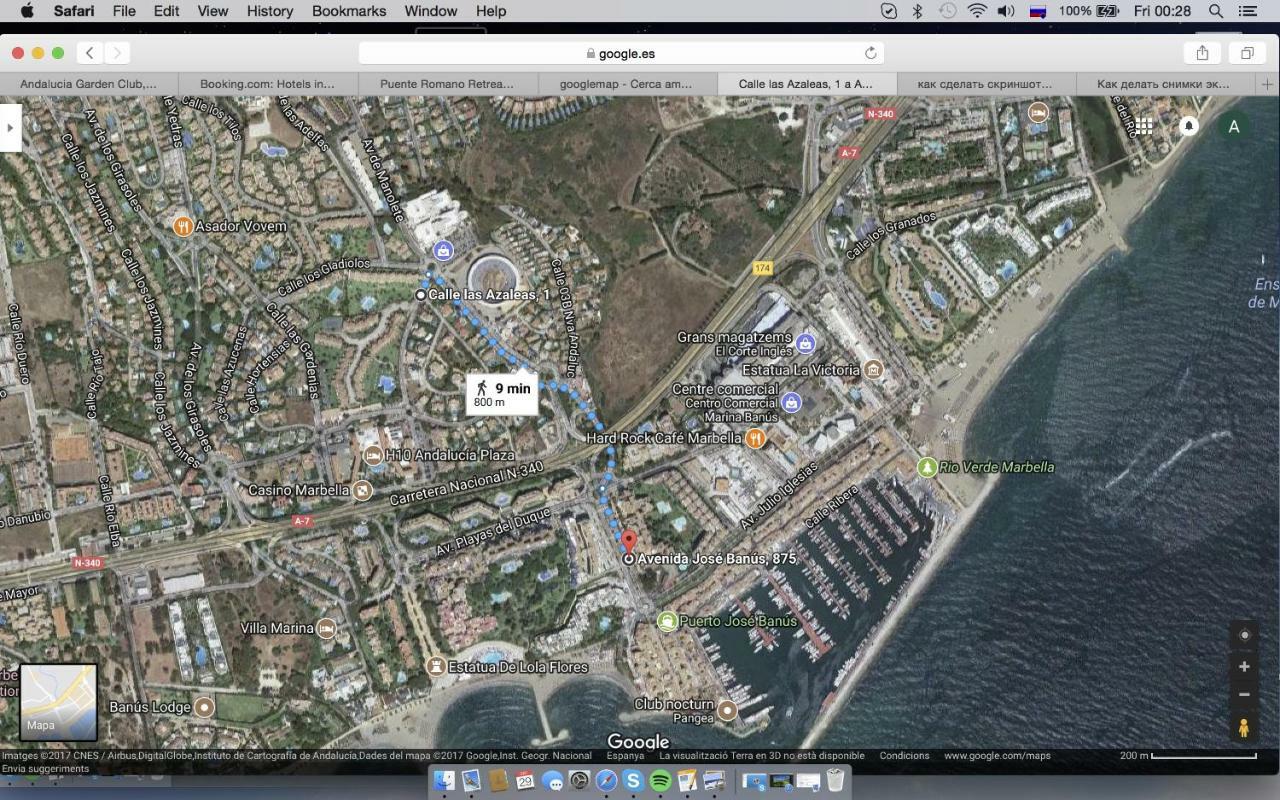Click the Estatua De Lola Flores marker
Screen dimensions: 1280x800
pos(437,667)
